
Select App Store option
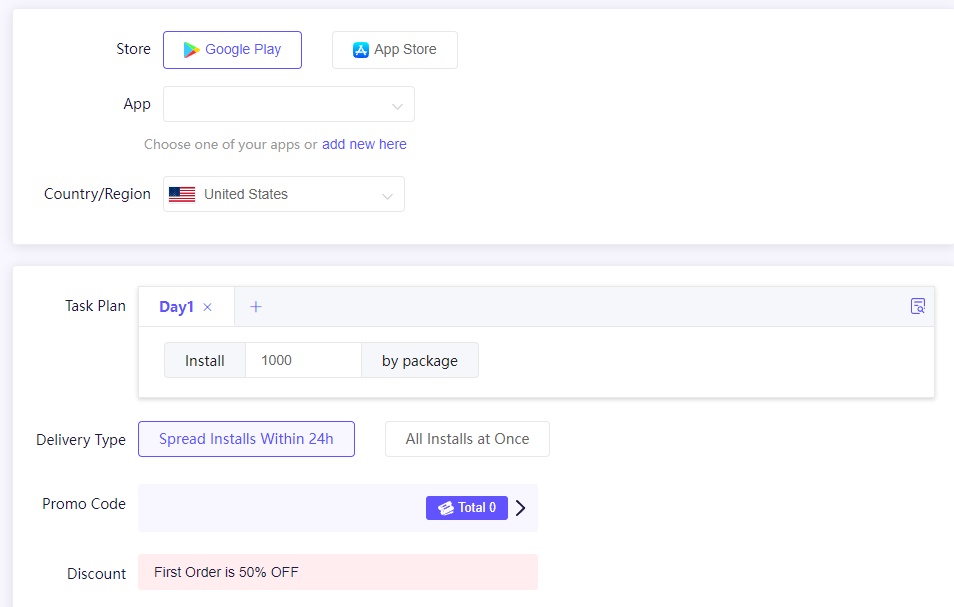tap(395, 50)
